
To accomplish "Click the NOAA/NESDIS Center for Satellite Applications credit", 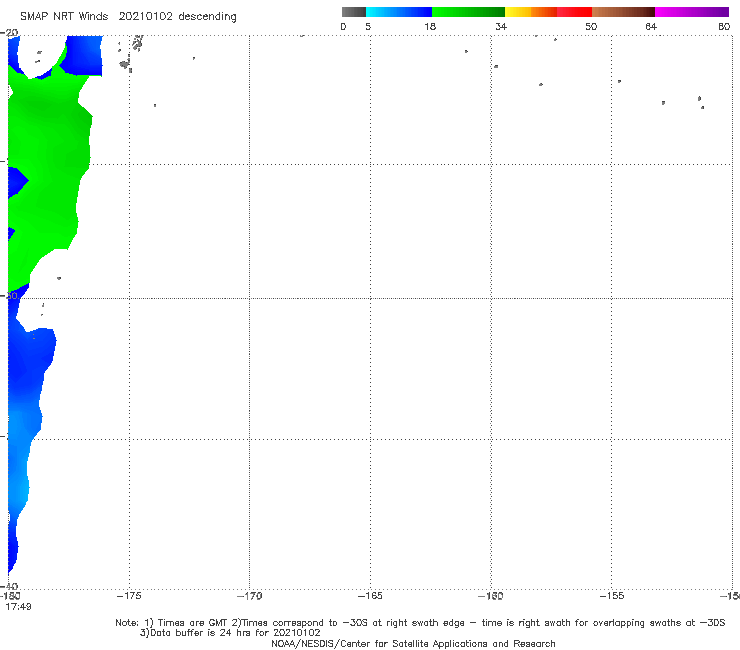I will tap(413, 644).
